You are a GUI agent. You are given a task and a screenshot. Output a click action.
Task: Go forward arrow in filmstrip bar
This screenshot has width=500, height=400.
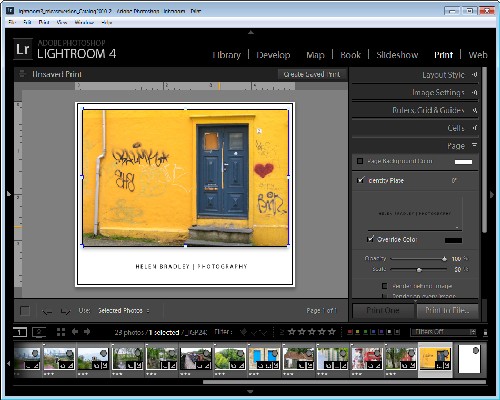pyautogui.click(x=87, y=332)
